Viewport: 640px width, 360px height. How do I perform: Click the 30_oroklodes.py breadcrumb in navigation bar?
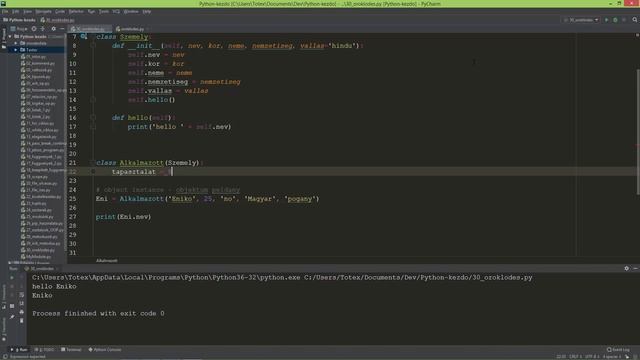58,20
